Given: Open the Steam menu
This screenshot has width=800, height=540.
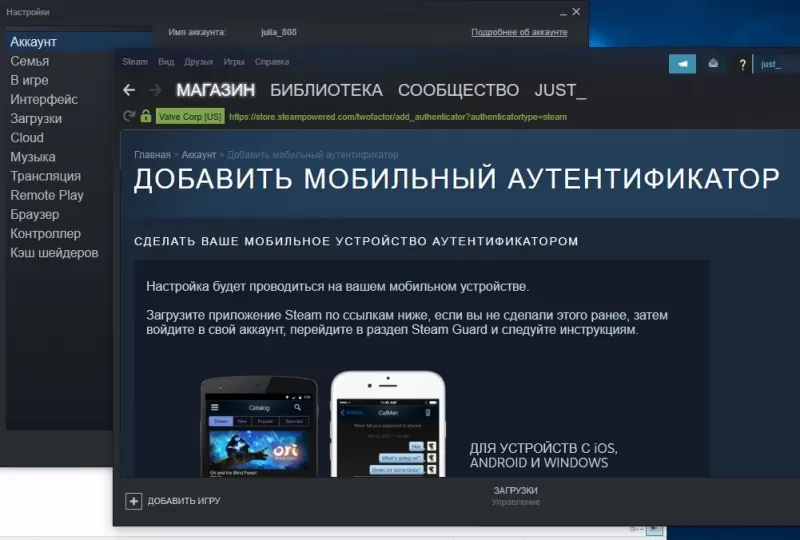Looking at the screenshot, I should click(x=135, y=62).
